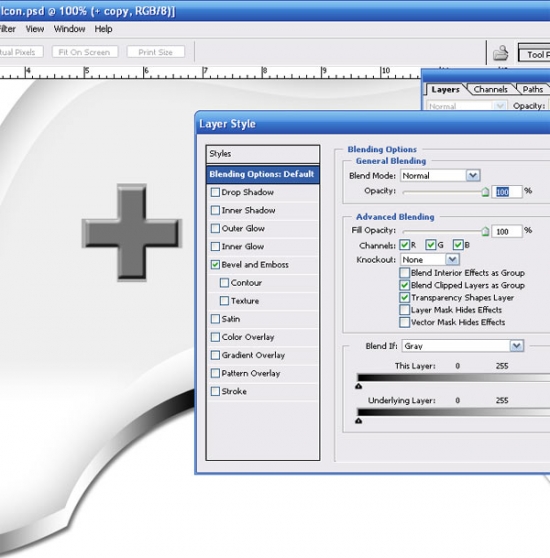The width and height of the screenshot is (550, 558).
Task: Check Blend Interior Effects as Group
Action: (x=404, y=273)
